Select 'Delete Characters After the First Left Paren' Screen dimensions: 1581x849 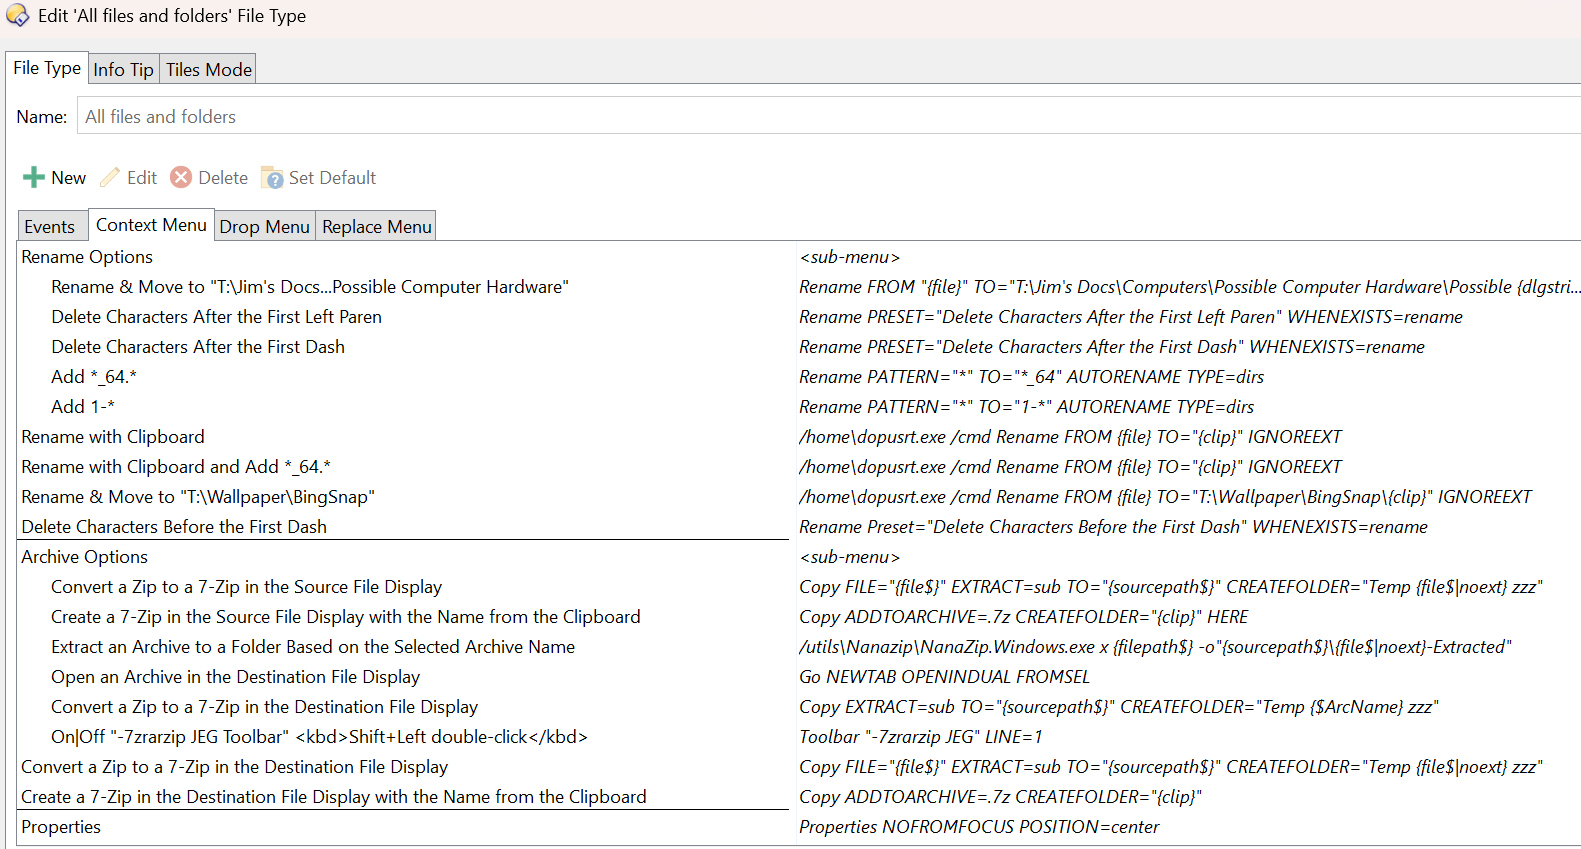tap(217, 317)
